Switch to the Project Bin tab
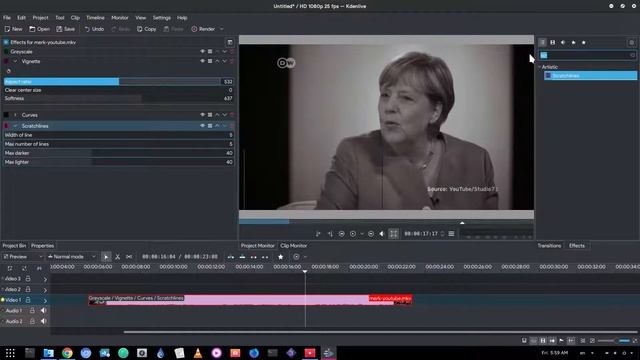Image resolution: width=640 pixels, height=360 pixels. pyautogui.click(x=14, y=246)
